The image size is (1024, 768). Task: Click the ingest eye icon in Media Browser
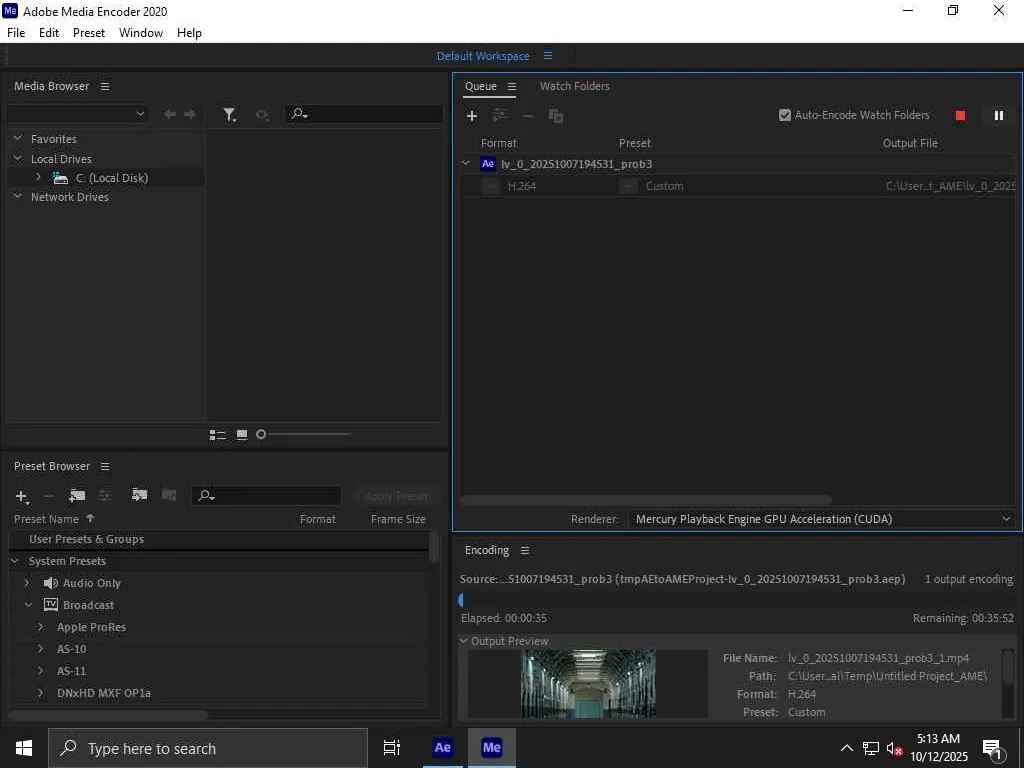(x=262, y=115)
